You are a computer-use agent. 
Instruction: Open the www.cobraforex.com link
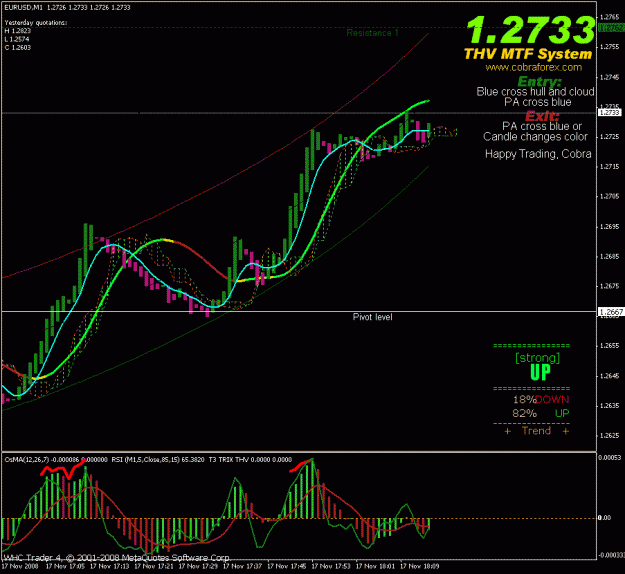click(534, 67)
